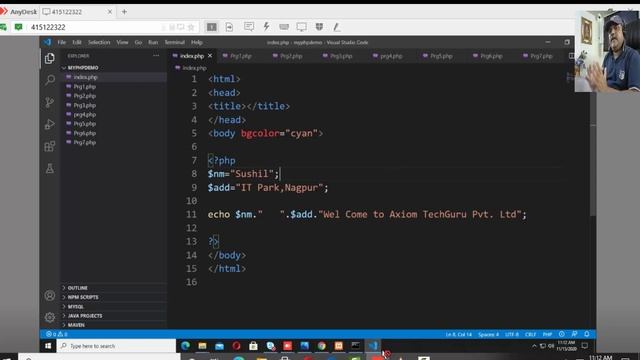The width and height of the screenshot is (640, 360).
Task: Click the AnyDesk dark monitor toolbar icon
Action: pyautogui.click(x=211, y=27)
